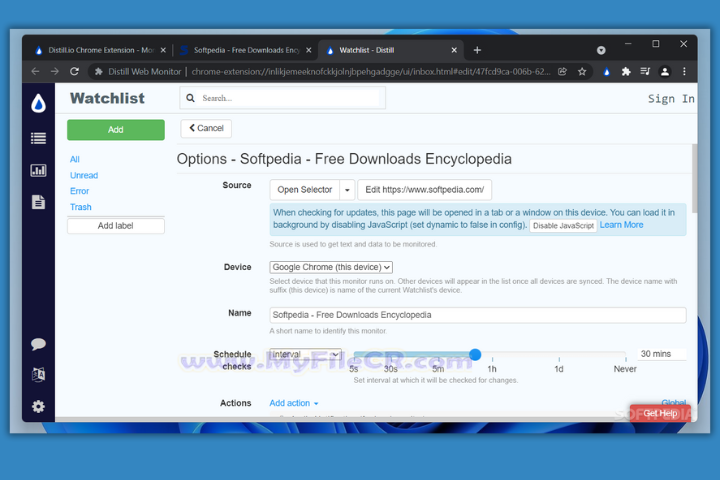Screen dimensions: 720x480
Task: Open the Extensions puzzle icon
Action: (626, 72)
